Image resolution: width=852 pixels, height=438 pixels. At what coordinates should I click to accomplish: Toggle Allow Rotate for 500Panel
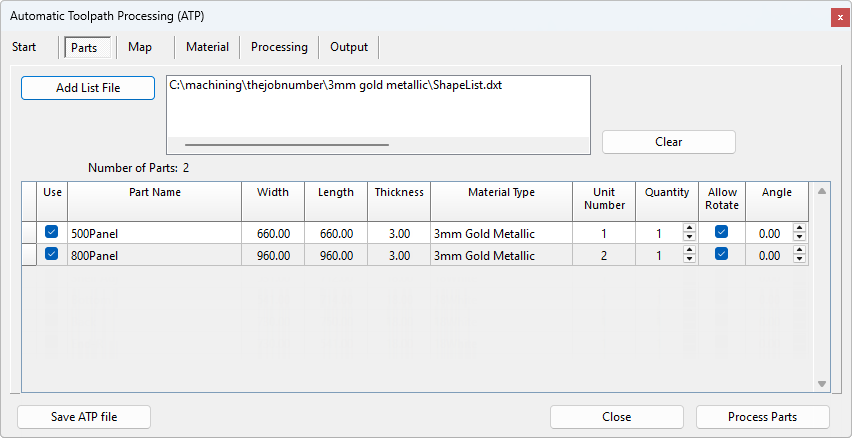[721, 232]
